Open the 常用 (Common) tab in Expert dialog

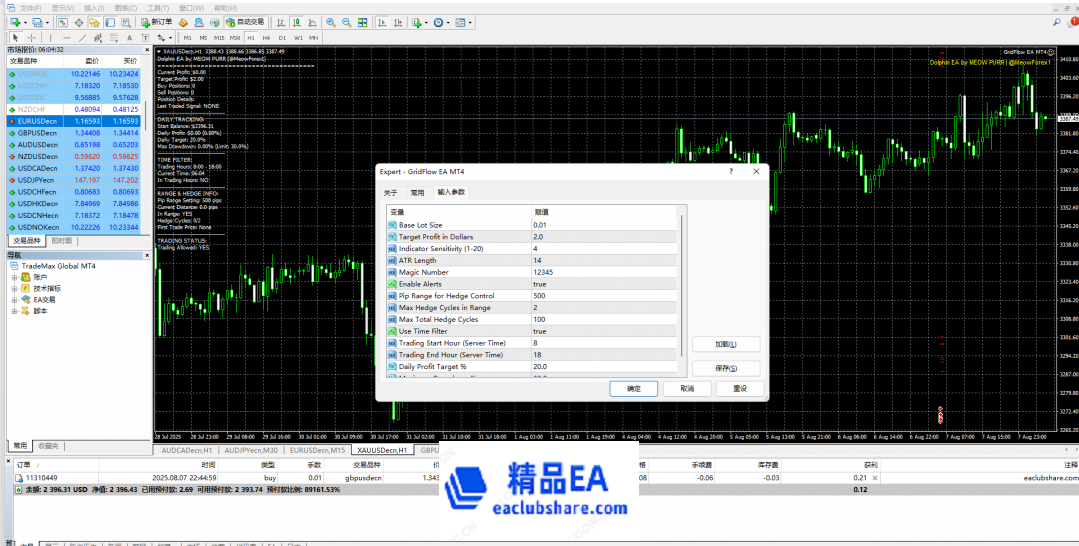tap(417, 192)
